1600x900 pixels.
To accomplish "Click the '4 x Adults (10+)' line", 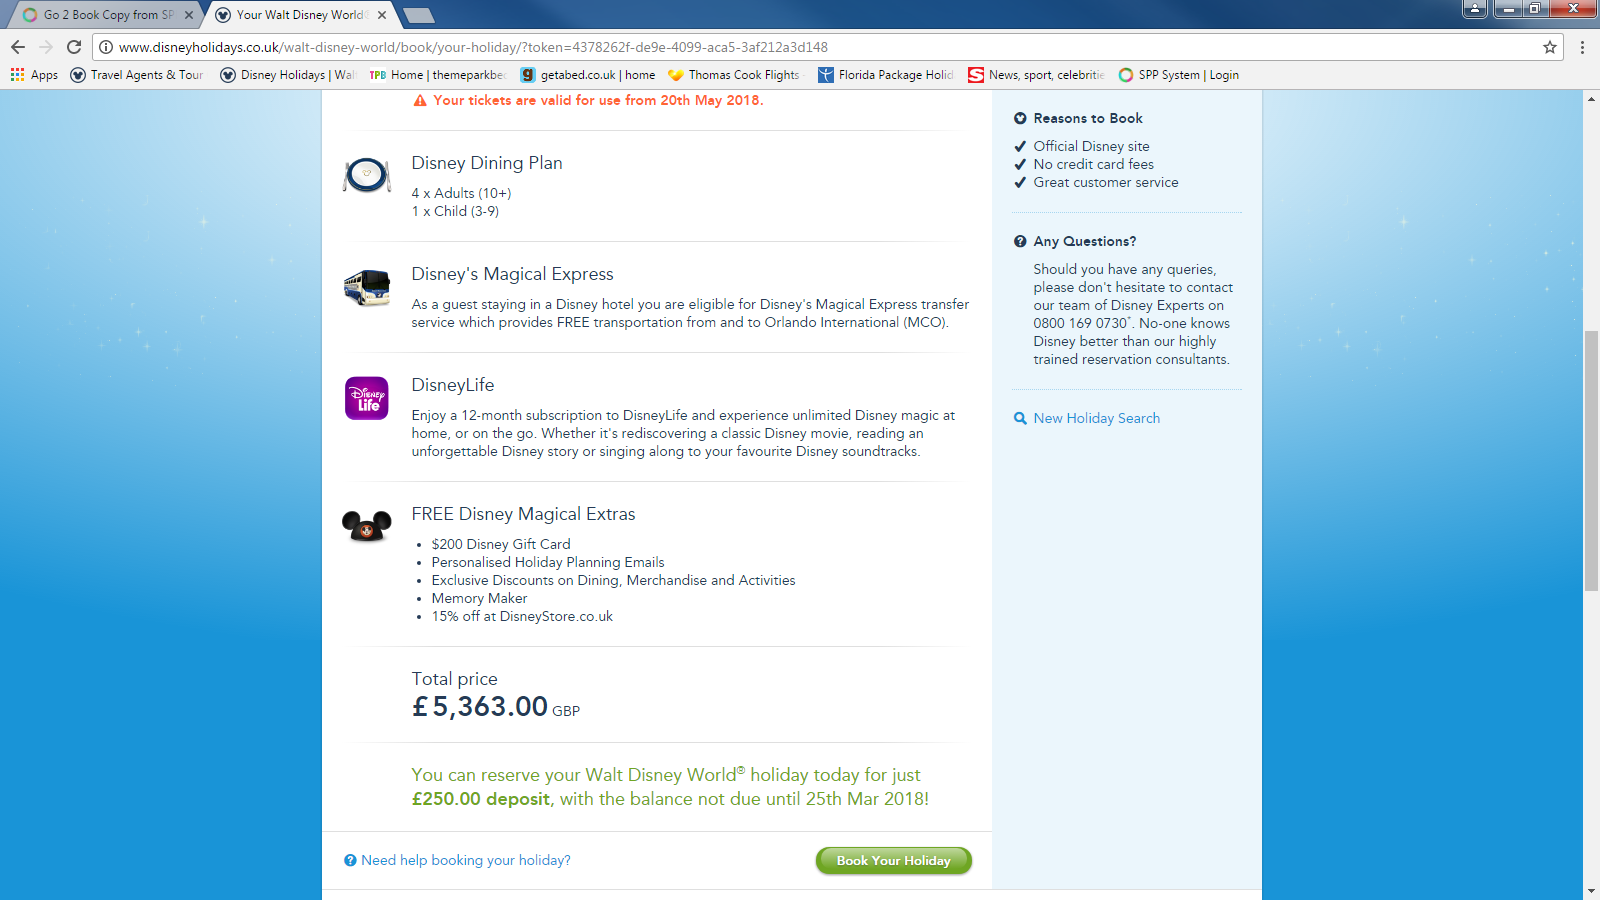I will point(461,193).
